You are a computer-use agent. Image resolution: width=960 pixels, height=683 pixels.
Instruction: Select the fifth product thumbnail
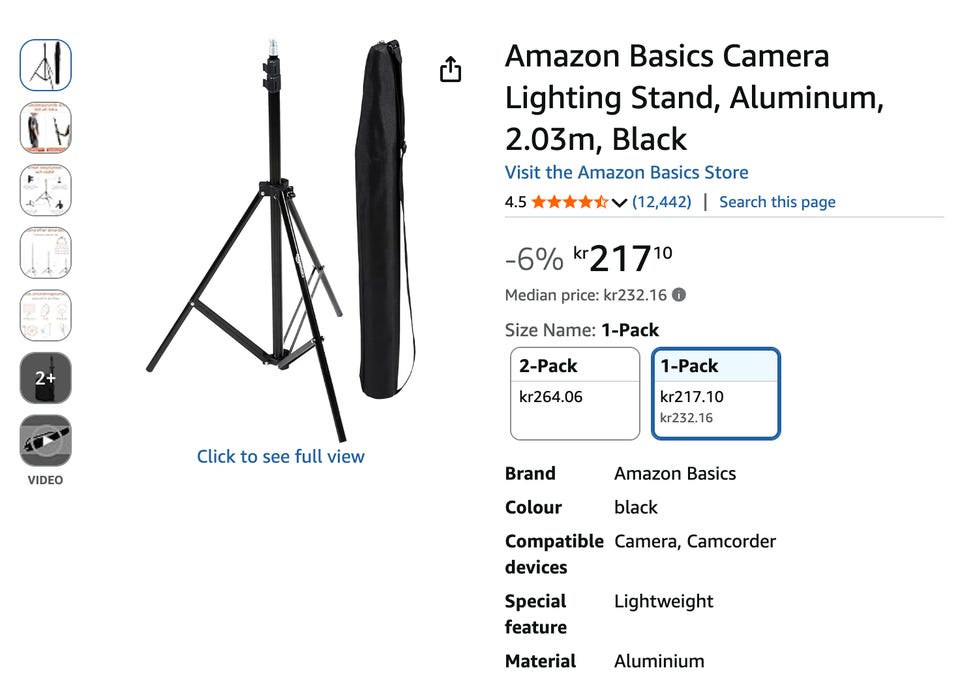46,315
